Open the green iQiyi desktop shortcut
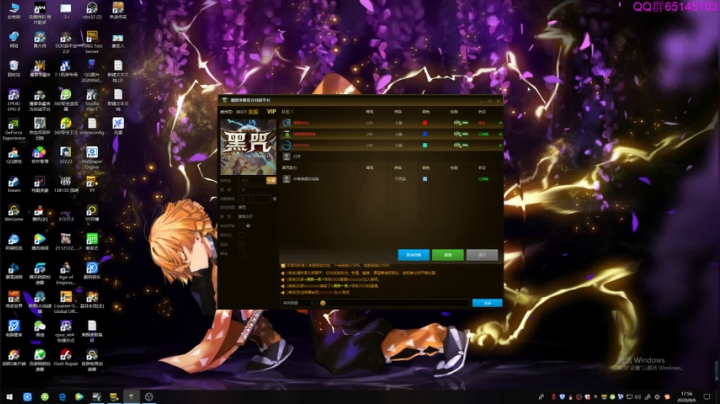720x404 pixels. point(92,241)
